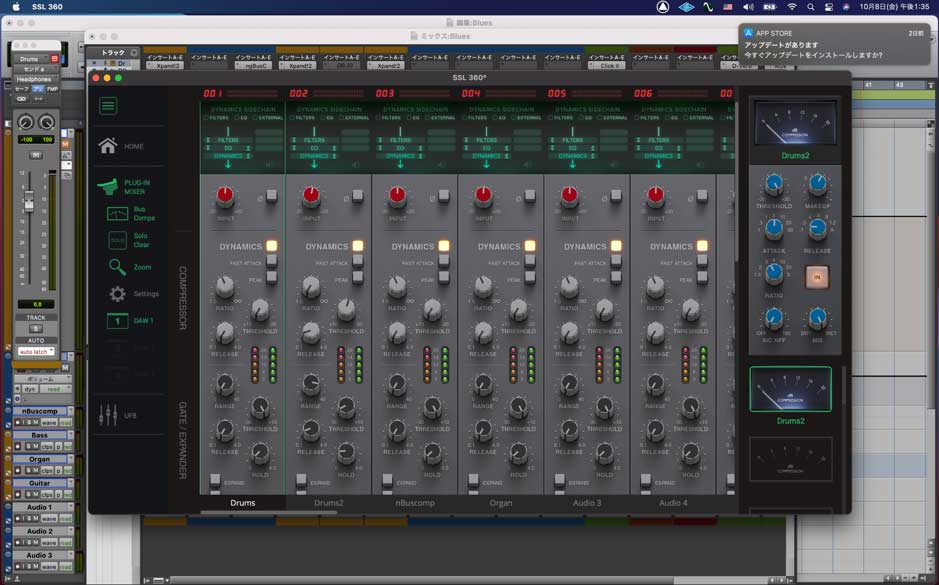939x585 pixels.
Task: Open Guitar track name dropdown arrow
Action: pos(70,483)
